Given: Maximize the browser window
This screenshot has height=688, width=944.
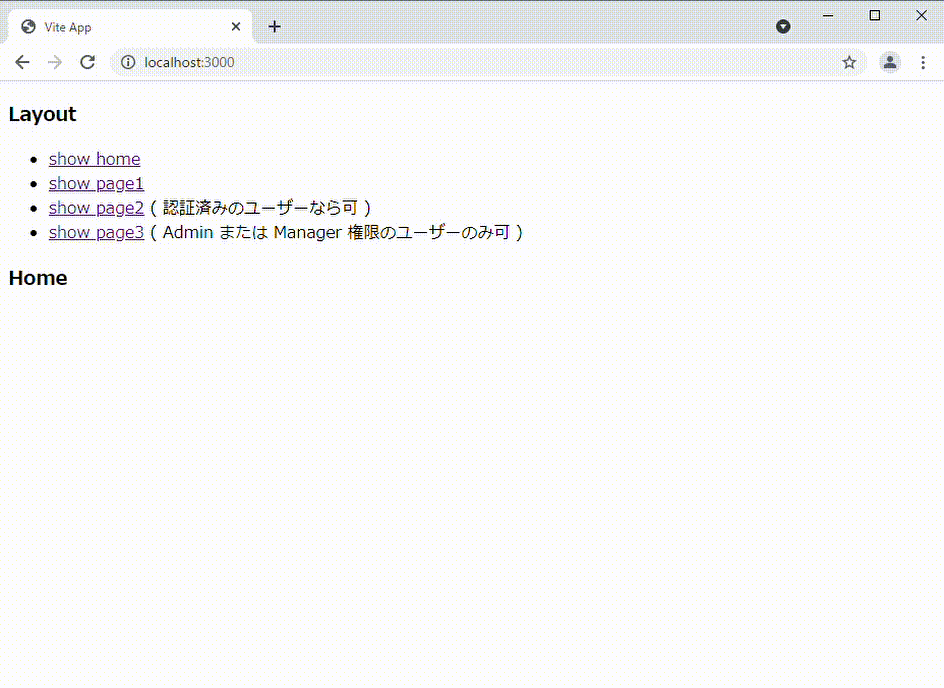Looking at the screenshot, I should [875, 16].
